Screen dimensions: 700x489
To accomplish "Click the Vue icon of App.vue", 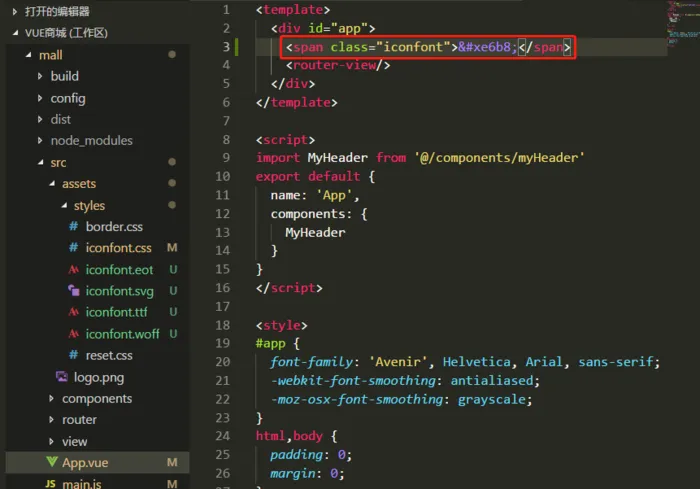I will click(x=52, y=462).
